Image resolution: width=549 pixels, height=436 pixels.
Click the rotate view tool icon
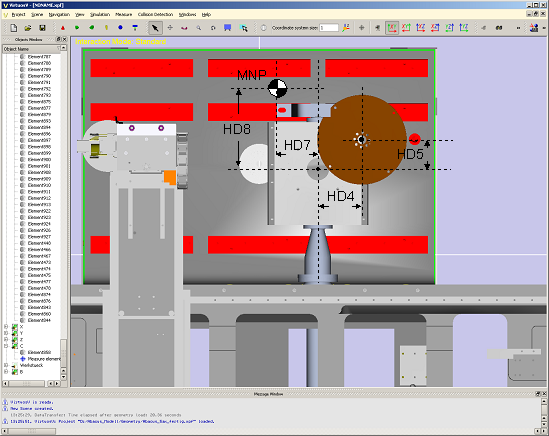tap(213, 28)
